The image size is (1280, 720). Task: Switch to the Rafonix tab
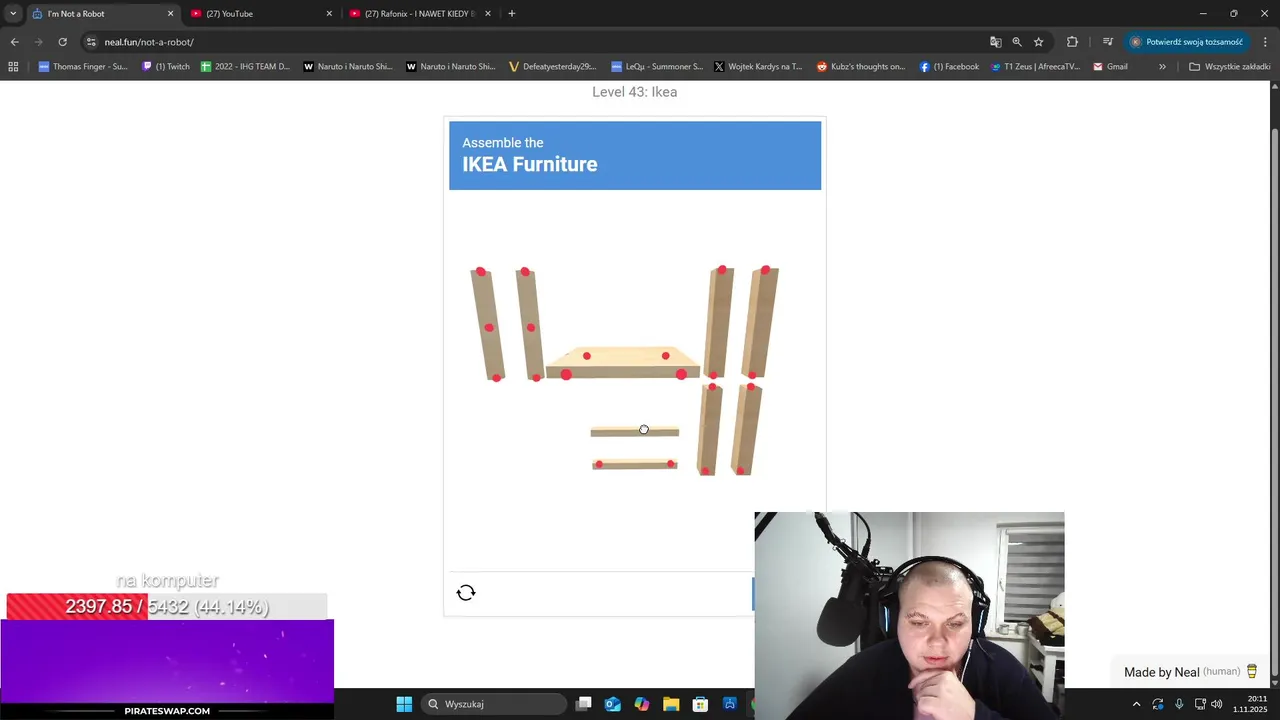pos(420,14)
